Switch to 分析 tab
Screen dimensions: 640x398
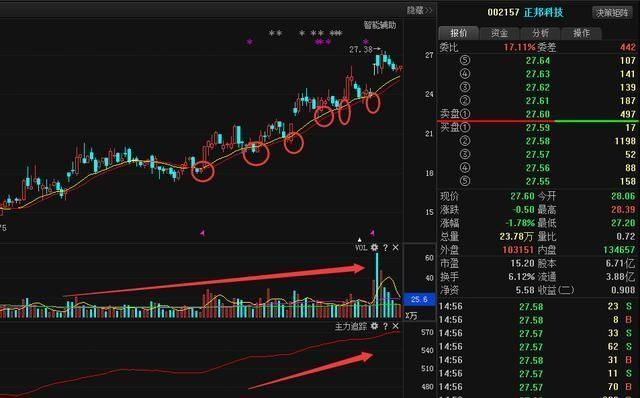(540, 33)
